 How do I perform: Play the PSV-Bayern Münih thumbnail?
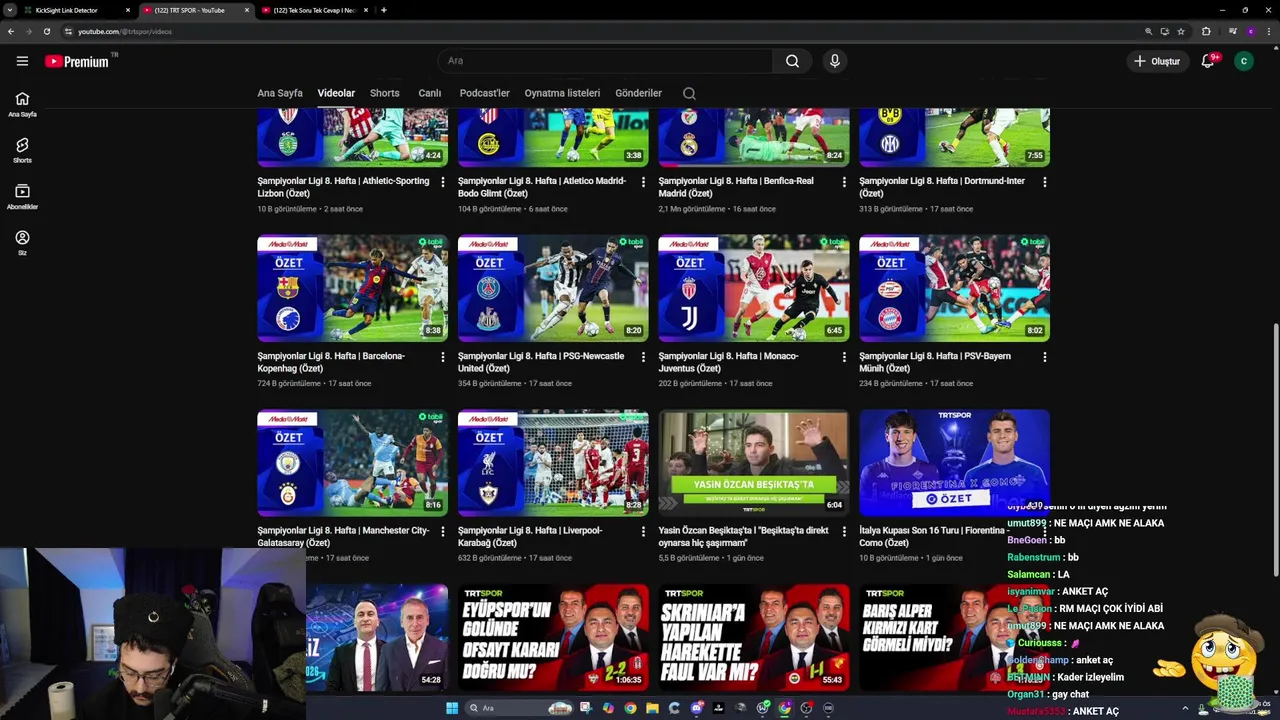coord(954,288)
